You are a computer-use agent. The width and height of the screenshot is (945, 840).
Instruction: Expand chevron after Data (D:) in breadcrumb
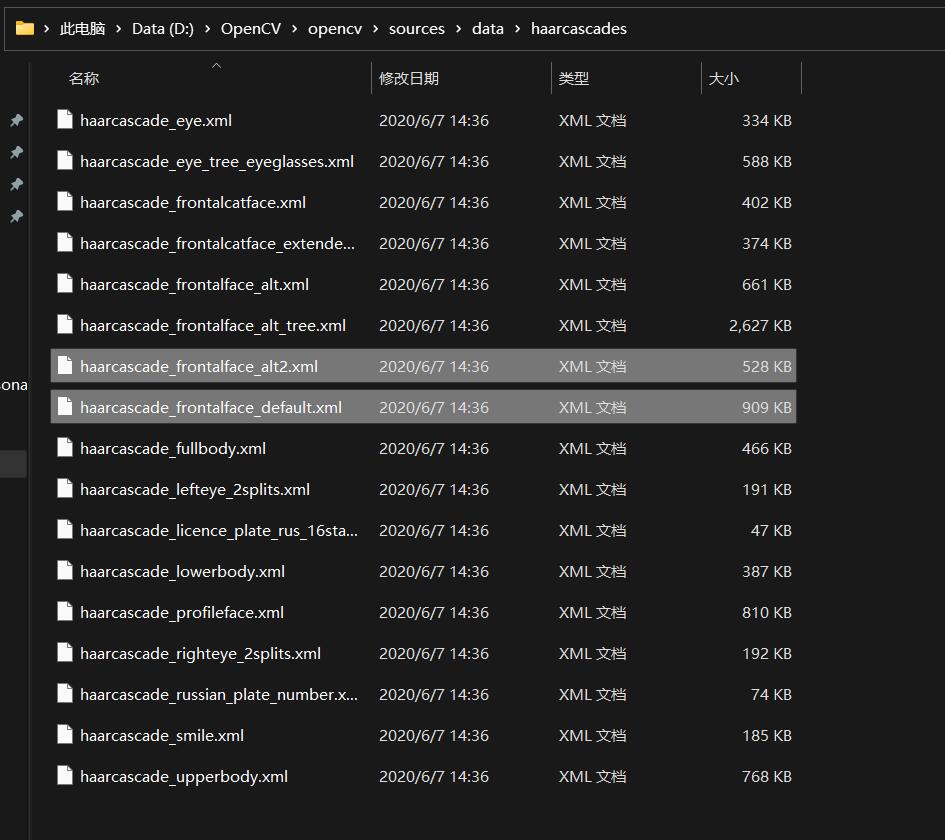[207, 29]
